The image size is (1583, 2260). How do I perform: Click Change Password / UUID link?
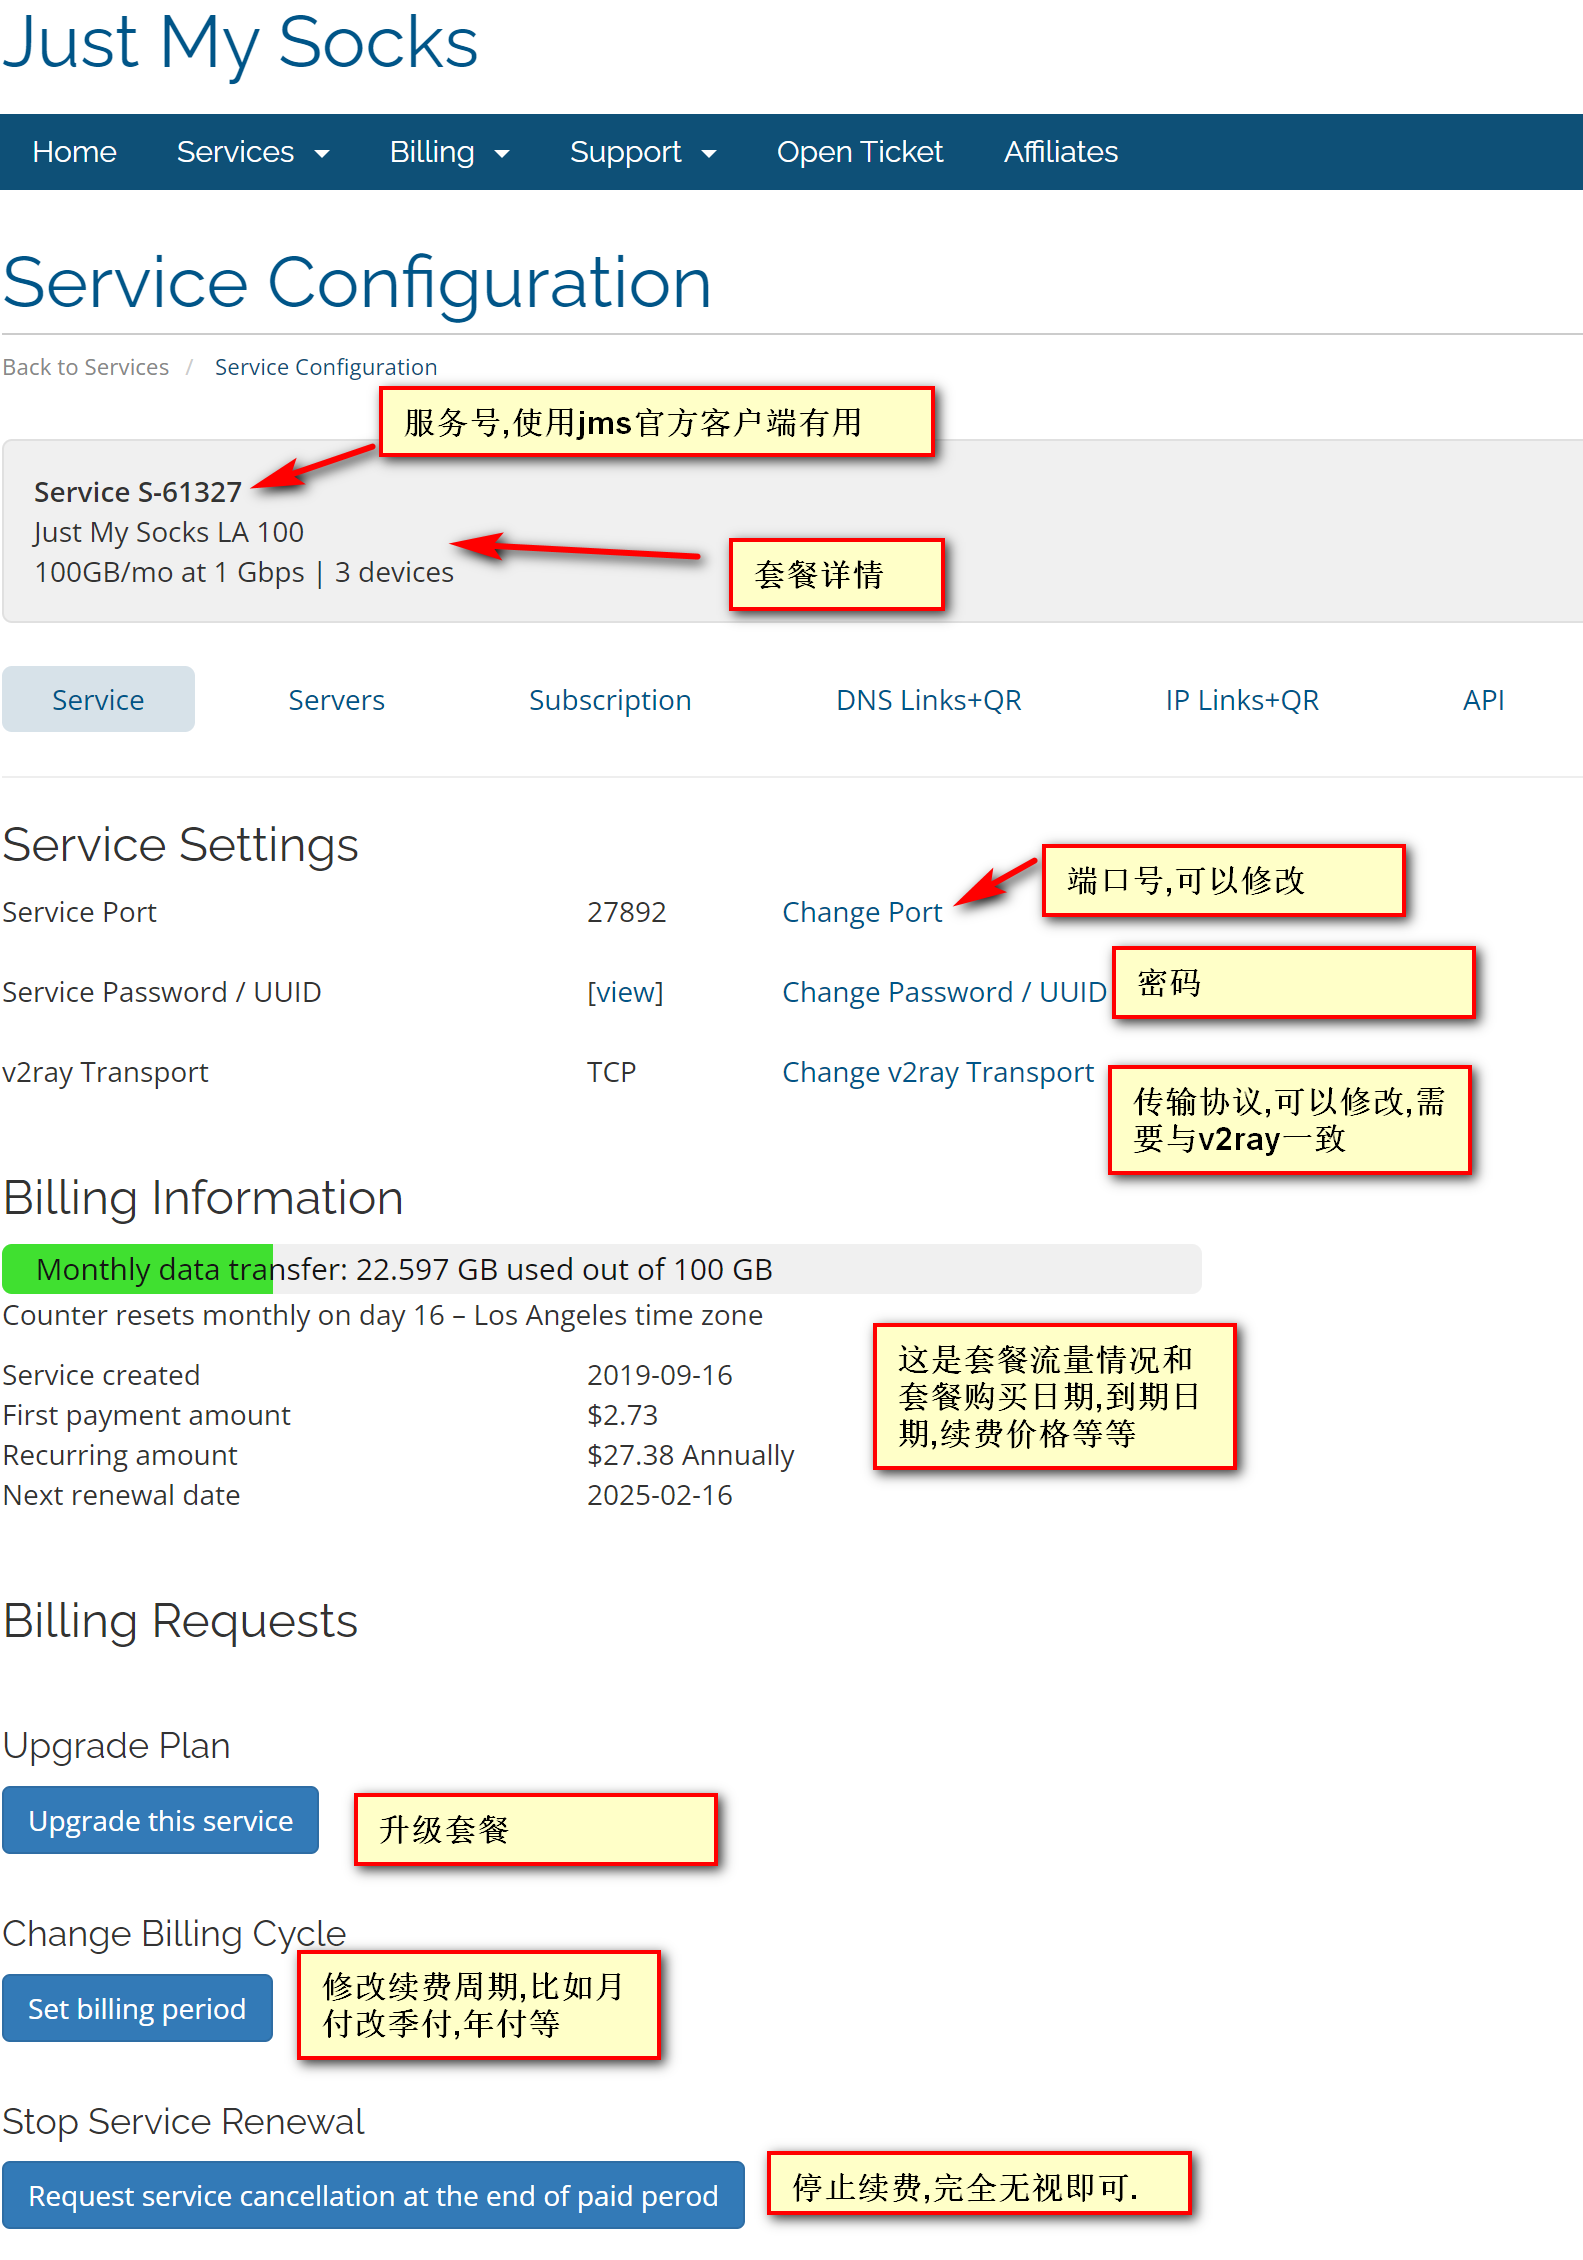[x=944, y=992]
